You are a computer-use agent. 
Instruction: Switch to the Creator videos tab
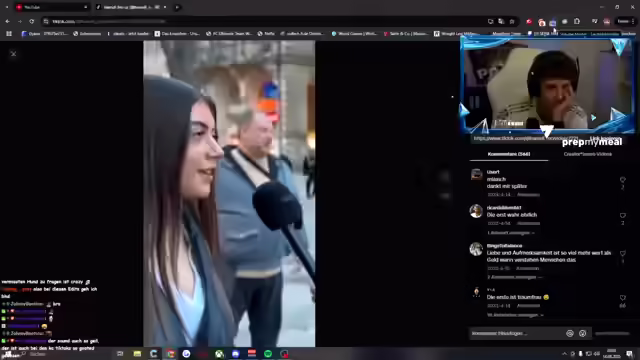[587, 154]
